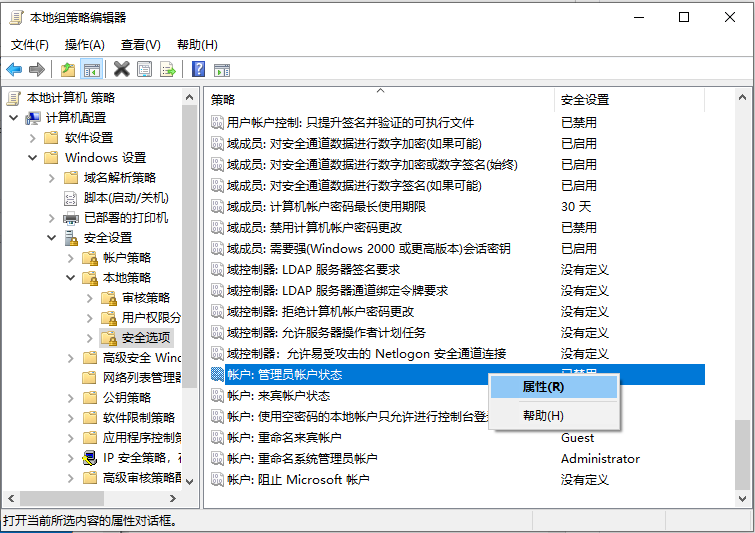755x533 pixels.
Task: Click the Export list toolbar icon
Action: click(168, 69)
